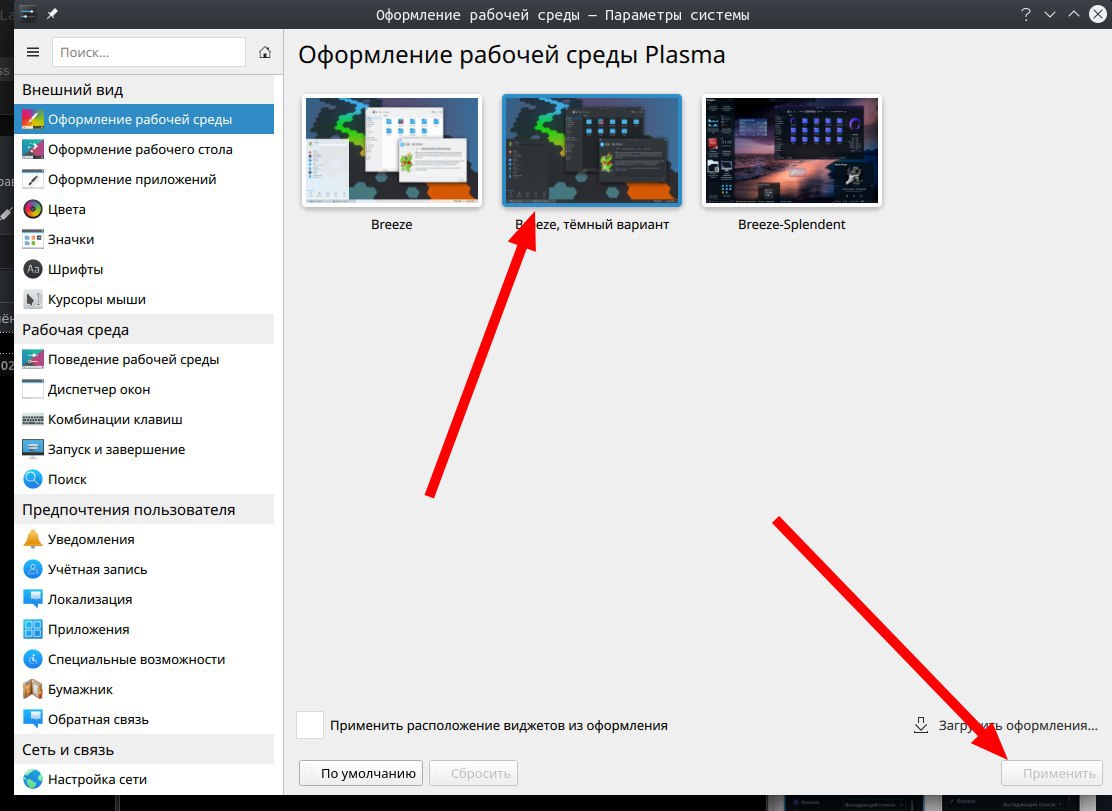Open Учётная запись settings page
This screenshot has width=1112, height=811.
coord(144,569)
